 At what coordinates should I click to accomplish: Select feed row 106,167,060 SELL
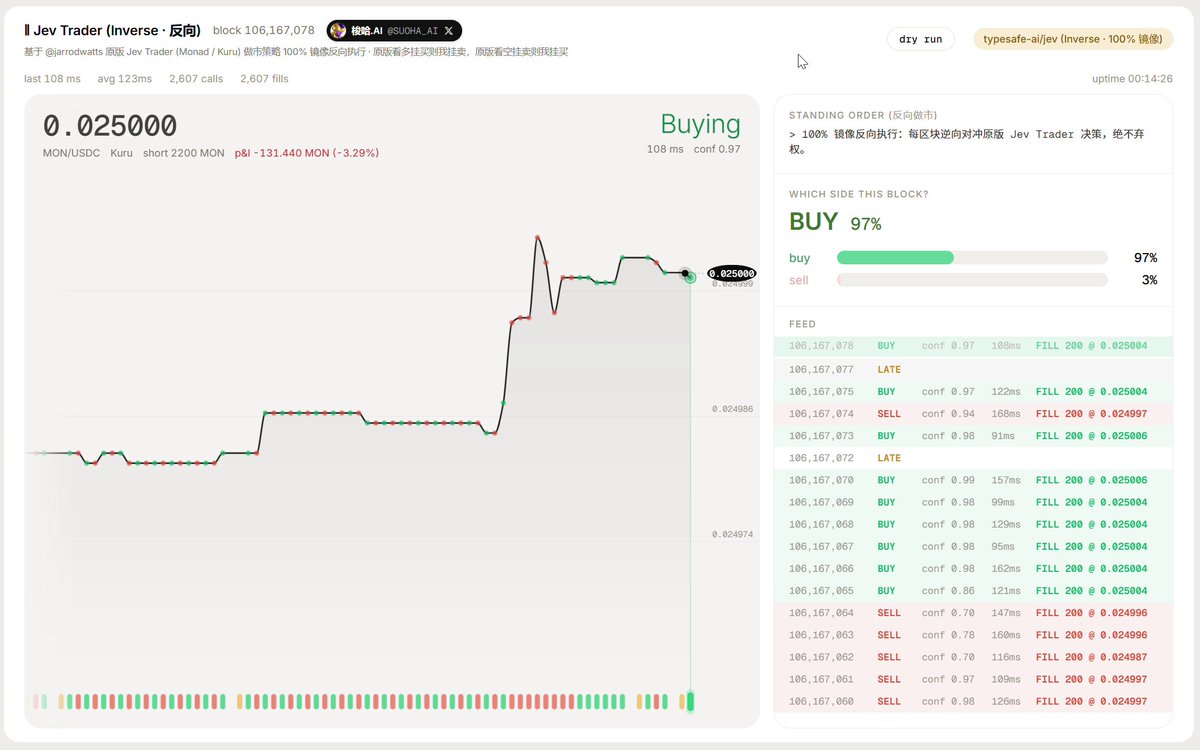pyautogui.click(x=973, y=701)
